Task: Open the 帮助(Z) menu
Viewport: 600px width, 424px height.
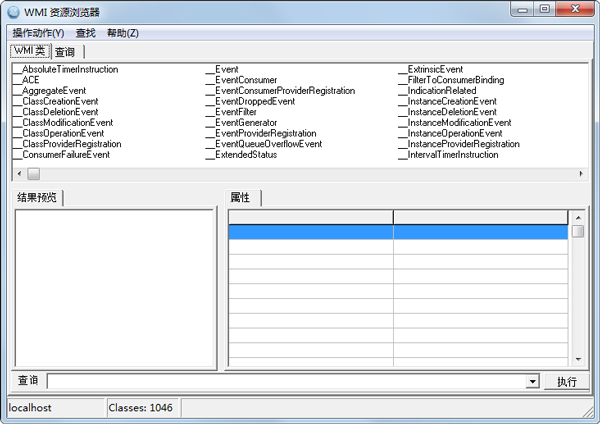Action: pyautogui.click(x=123, y=33)
